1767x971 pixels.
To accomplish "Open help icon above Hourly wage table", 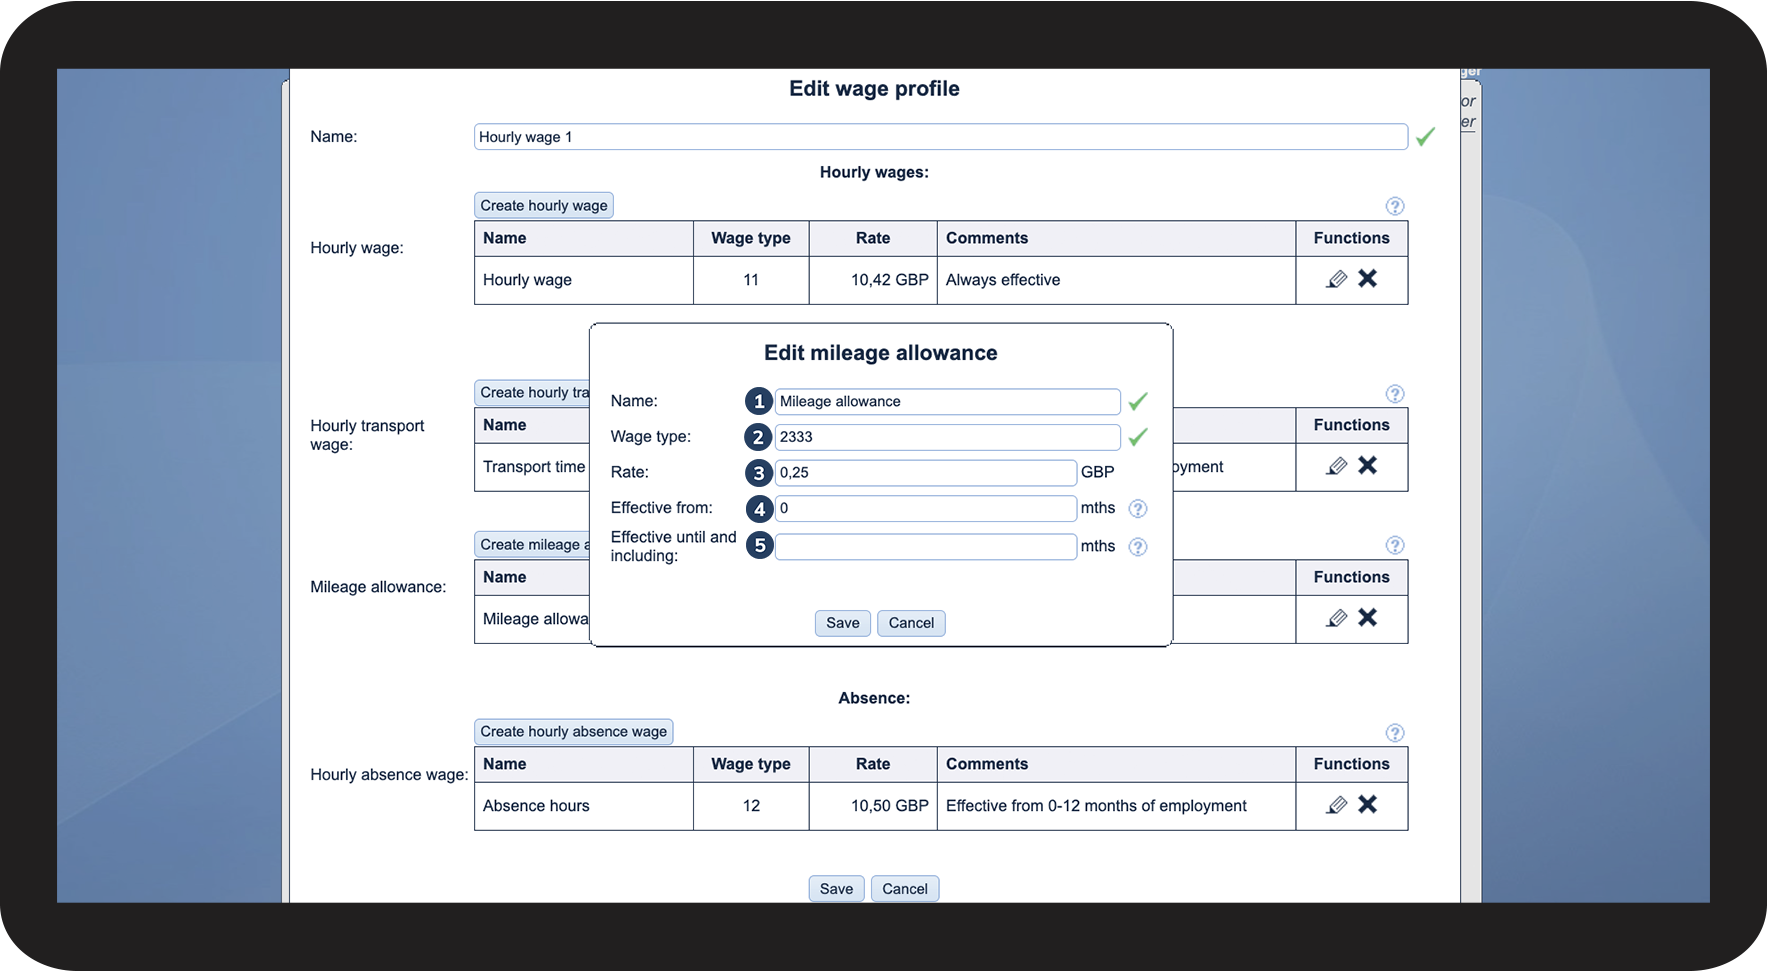I will coord(1395,206).
